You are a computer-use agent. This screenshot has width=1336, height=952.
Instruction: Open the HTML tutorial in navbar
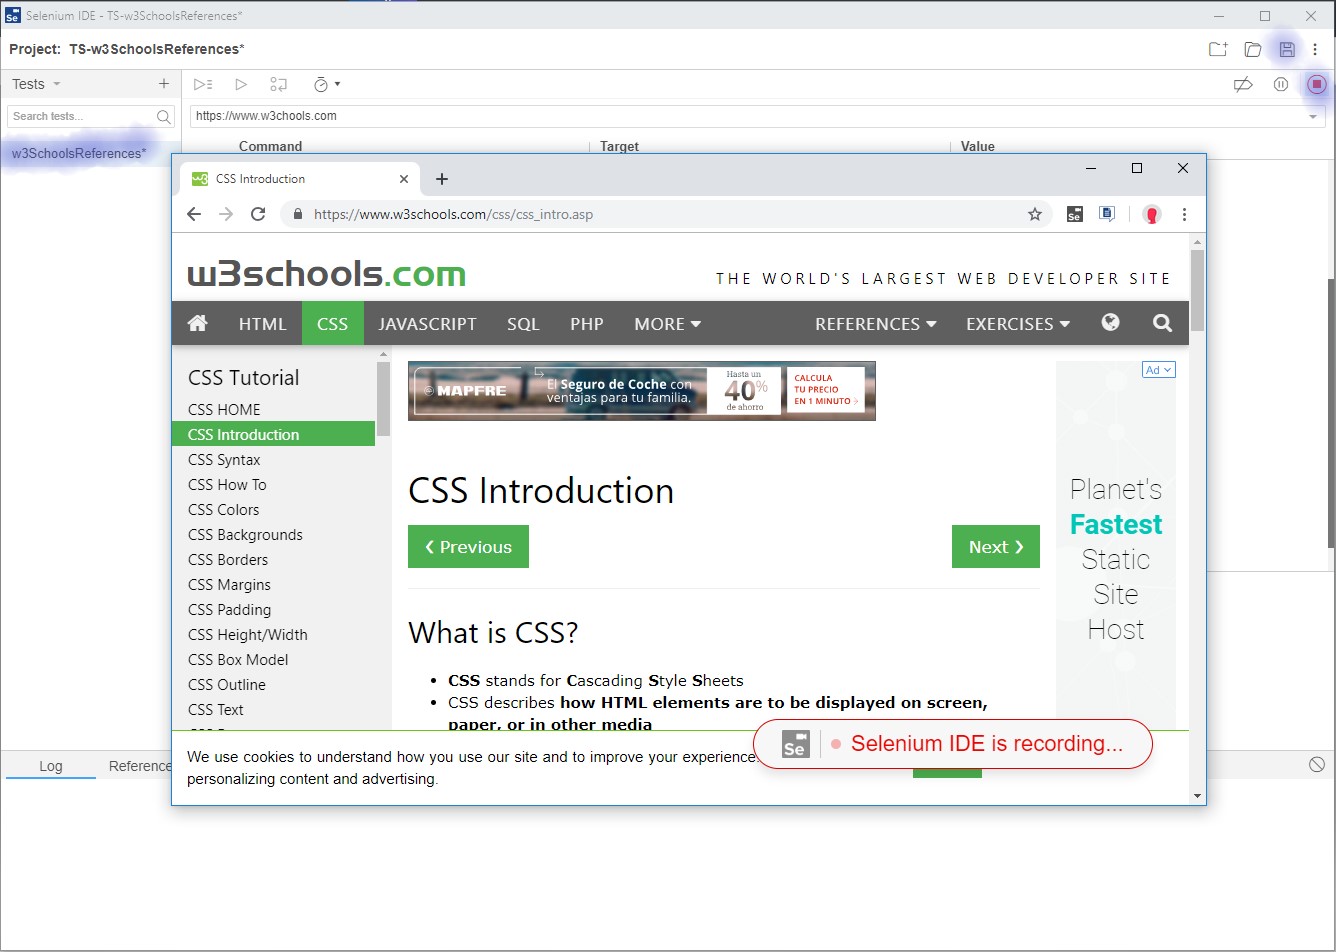262,324
